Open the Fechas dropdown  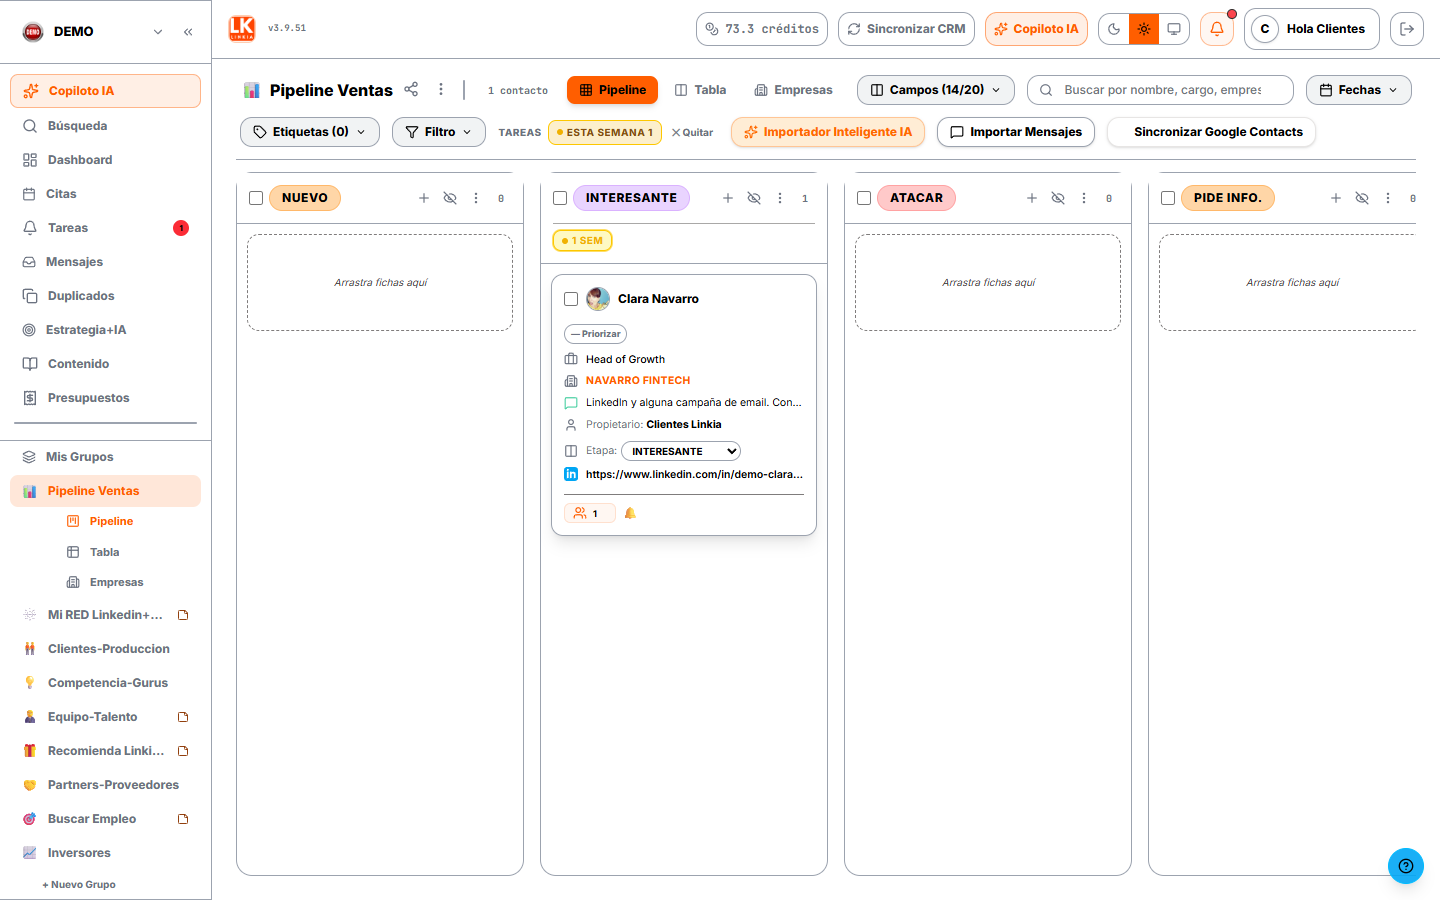point(1359,90)
